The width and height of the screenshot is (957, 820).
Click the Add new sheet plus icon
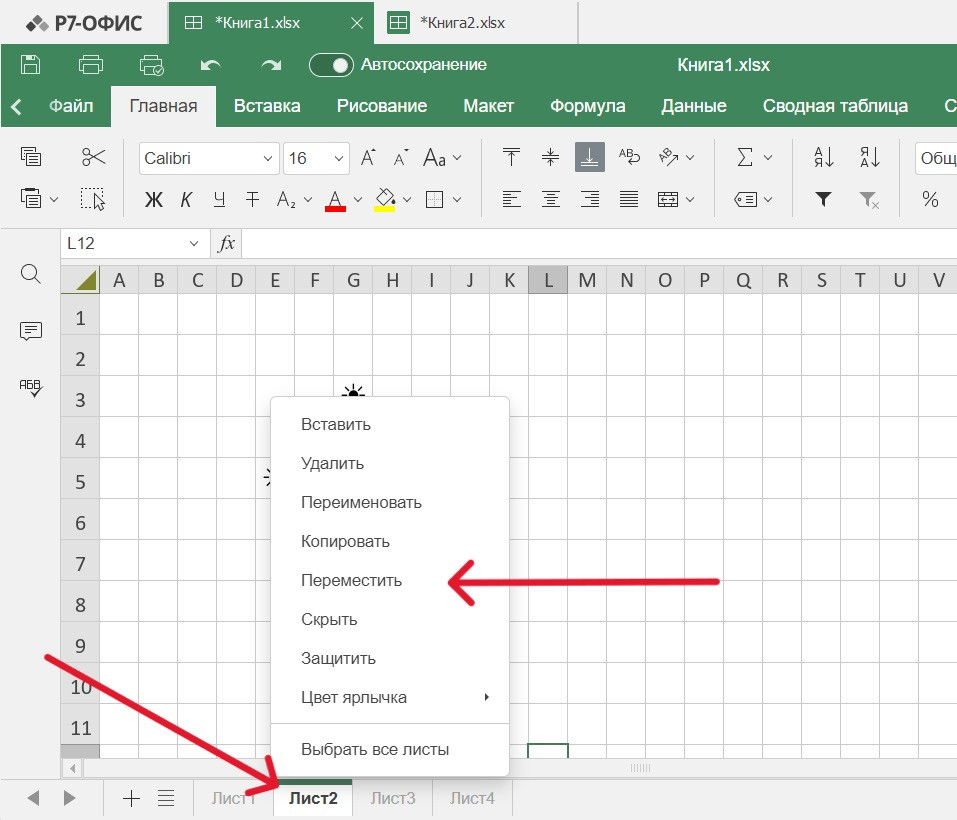(x=131, y=798)
